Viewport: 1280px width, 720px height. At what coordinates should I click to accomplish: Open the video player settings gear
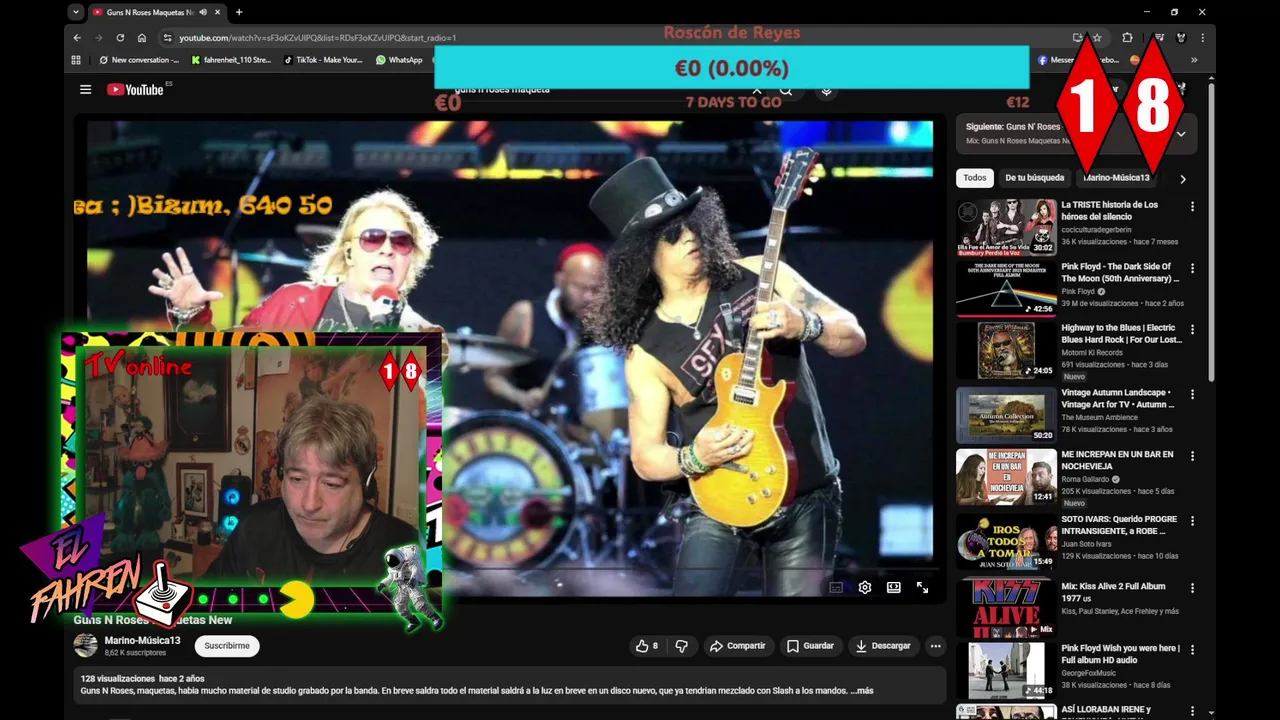[865, 588]
